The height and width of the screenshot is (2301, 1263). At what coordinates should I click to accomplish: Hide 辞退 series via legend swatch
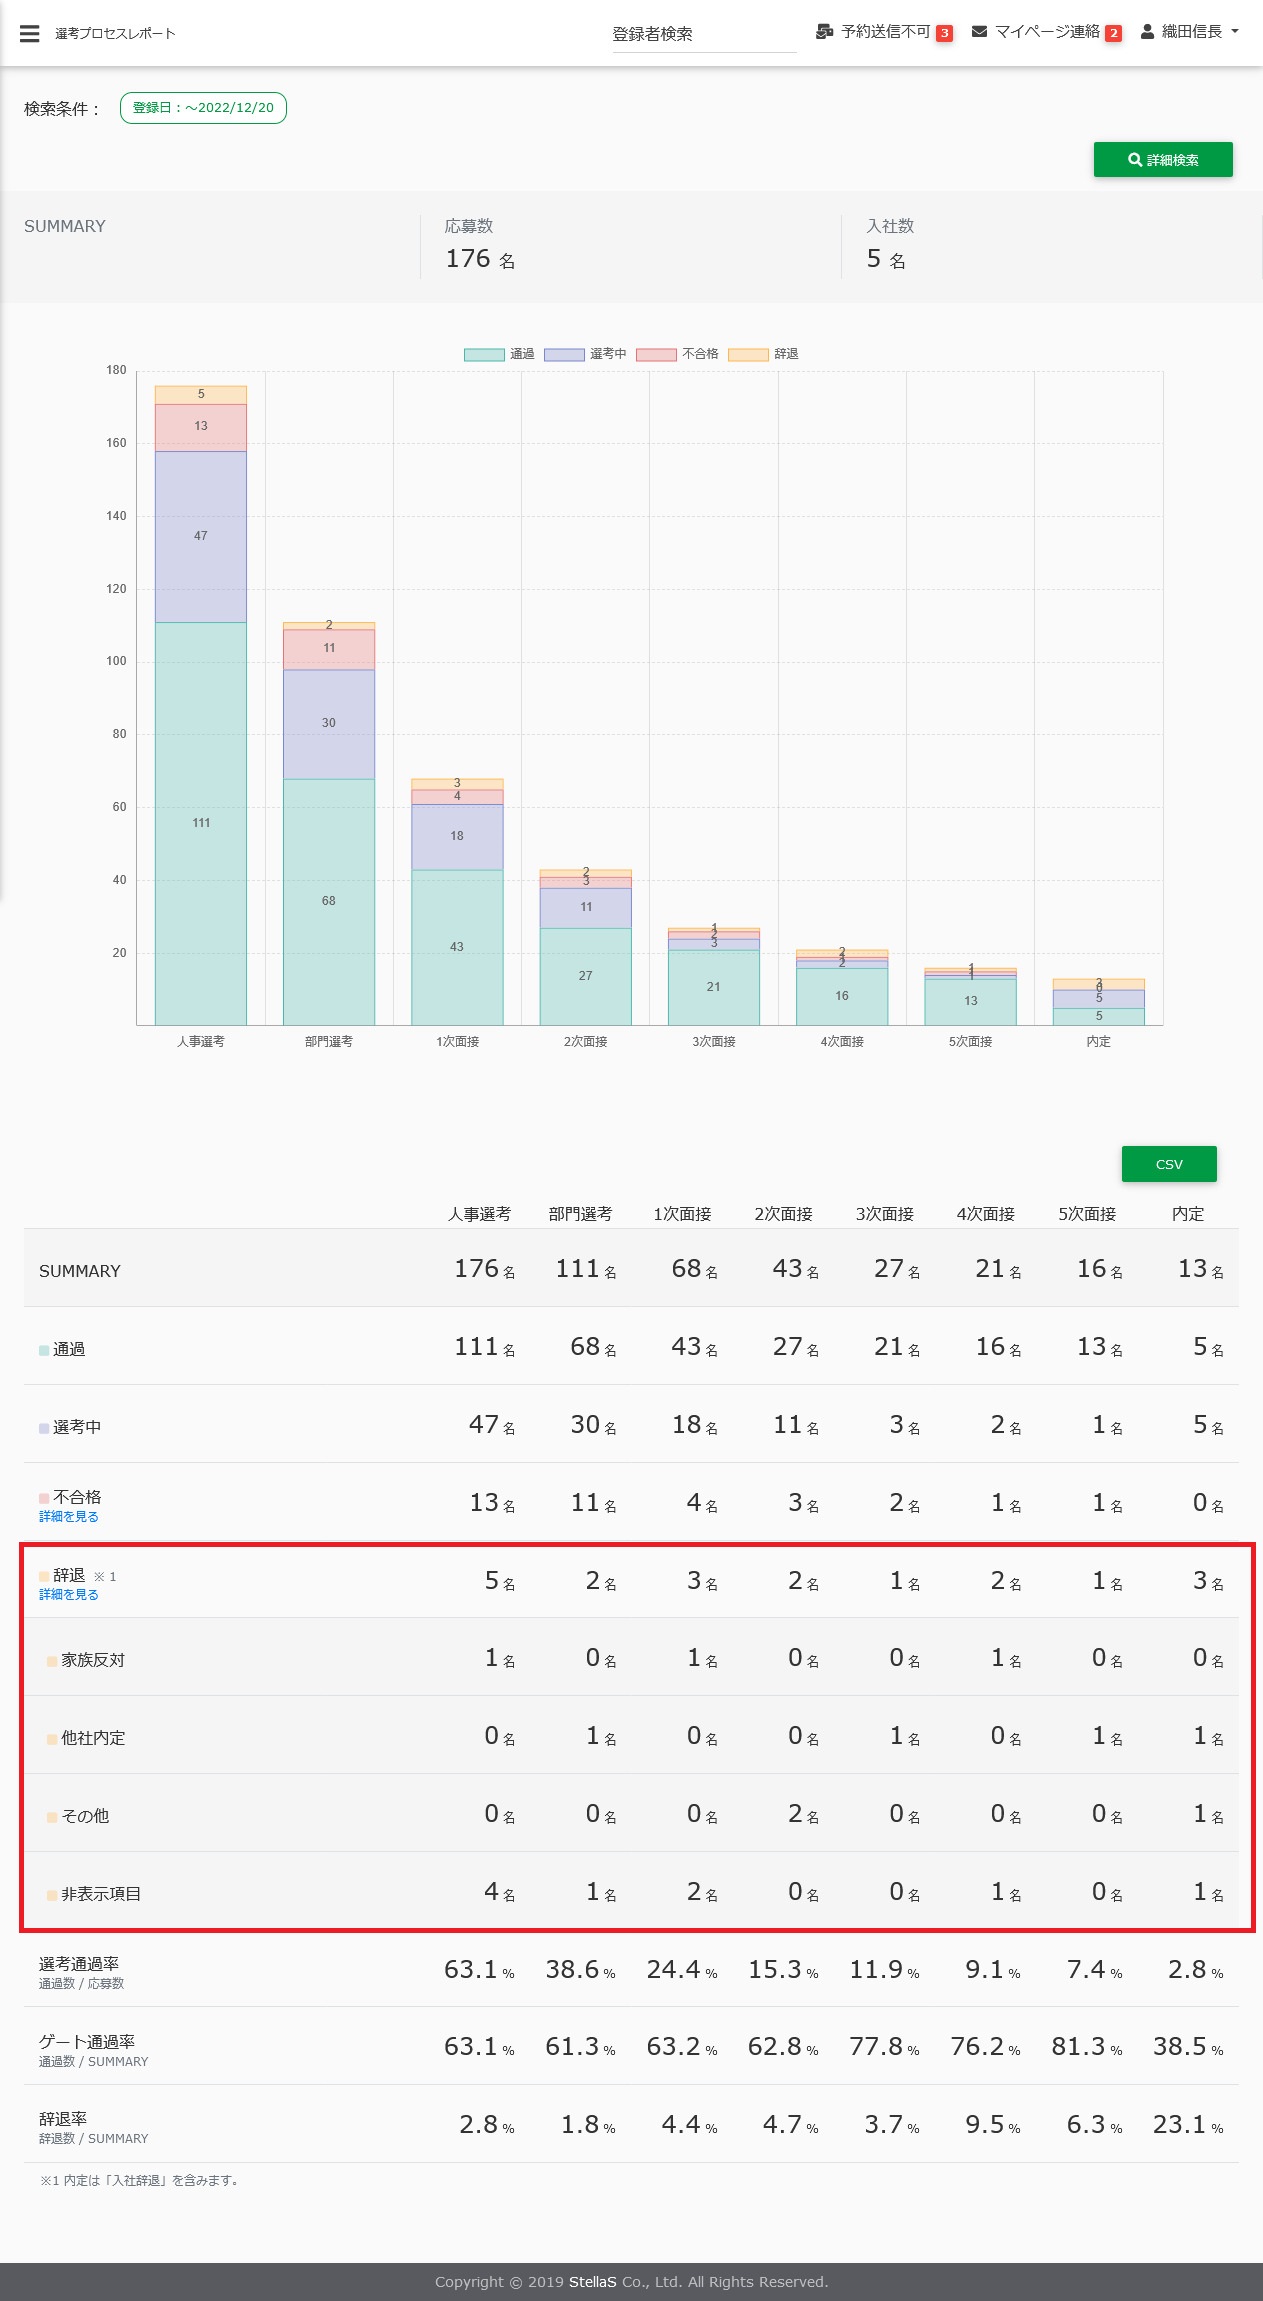coord(748,354)
